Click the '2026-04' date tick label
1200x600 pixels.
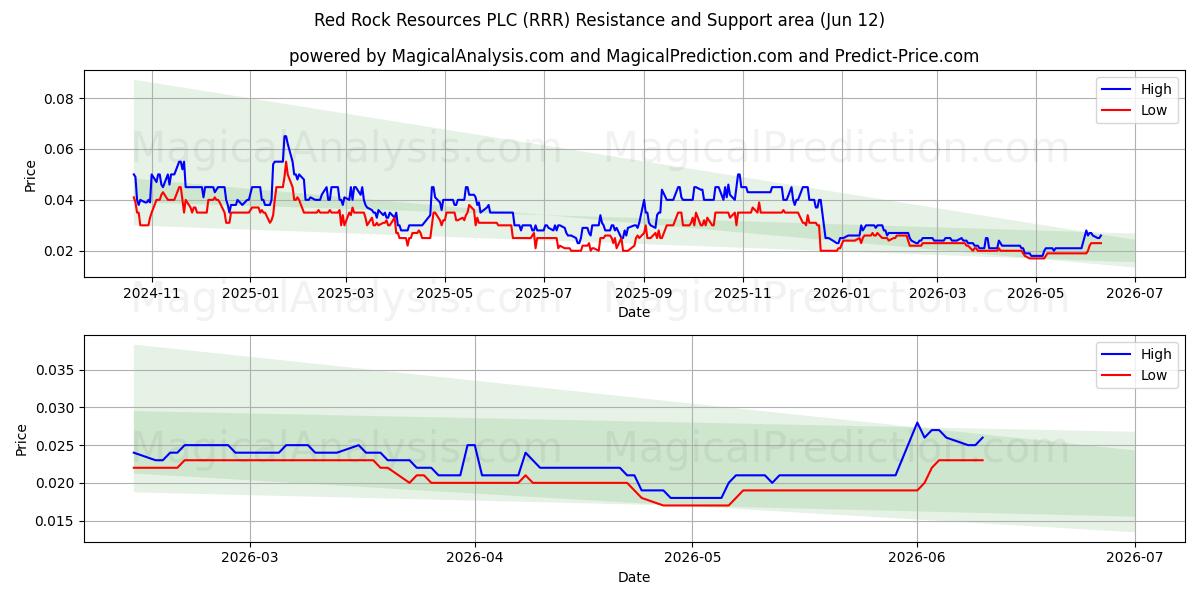click(x=474, y=558)
